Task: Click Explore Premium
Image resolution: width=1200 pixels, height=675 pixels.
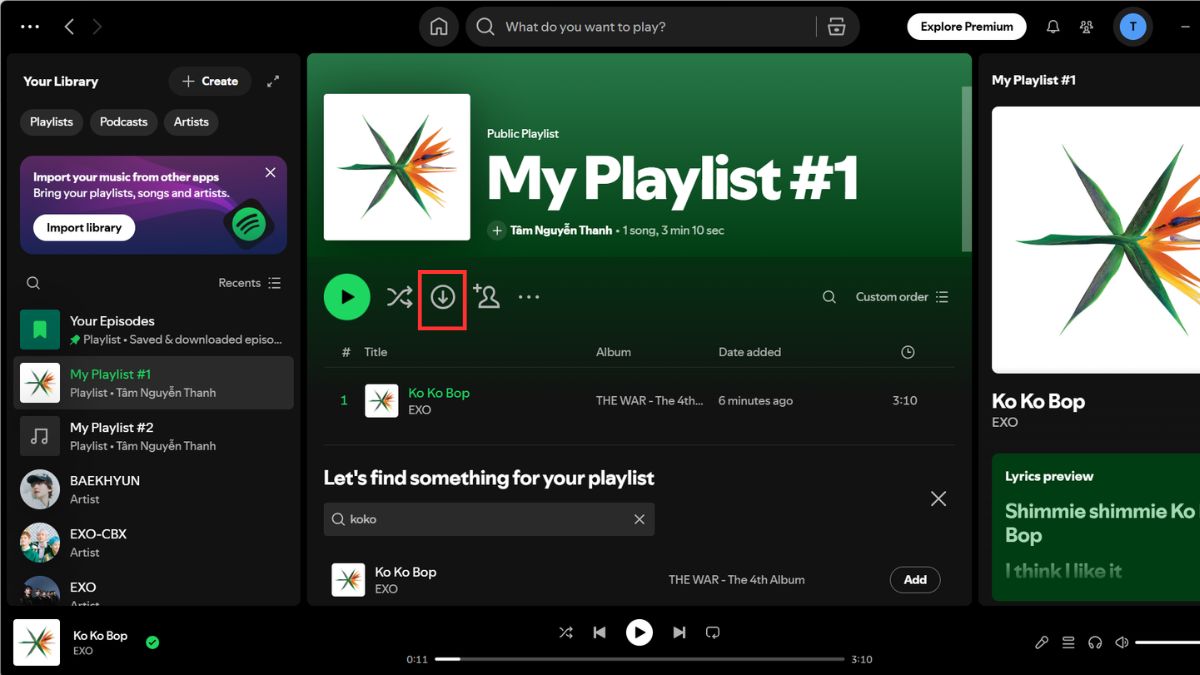Action: click(967, 27)
